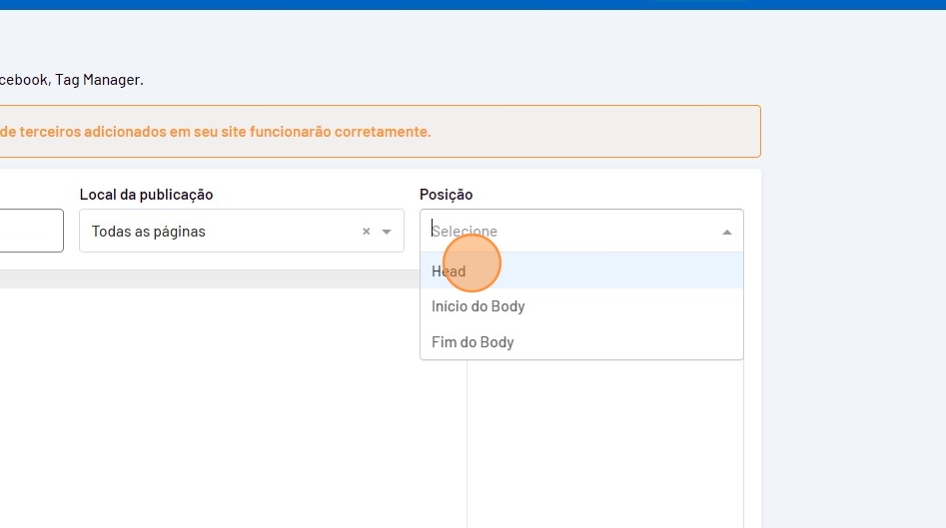Viewport: 946px width, 528px height.
Task: Click the Local da publicação label
Action: click(x=146, y=194)
